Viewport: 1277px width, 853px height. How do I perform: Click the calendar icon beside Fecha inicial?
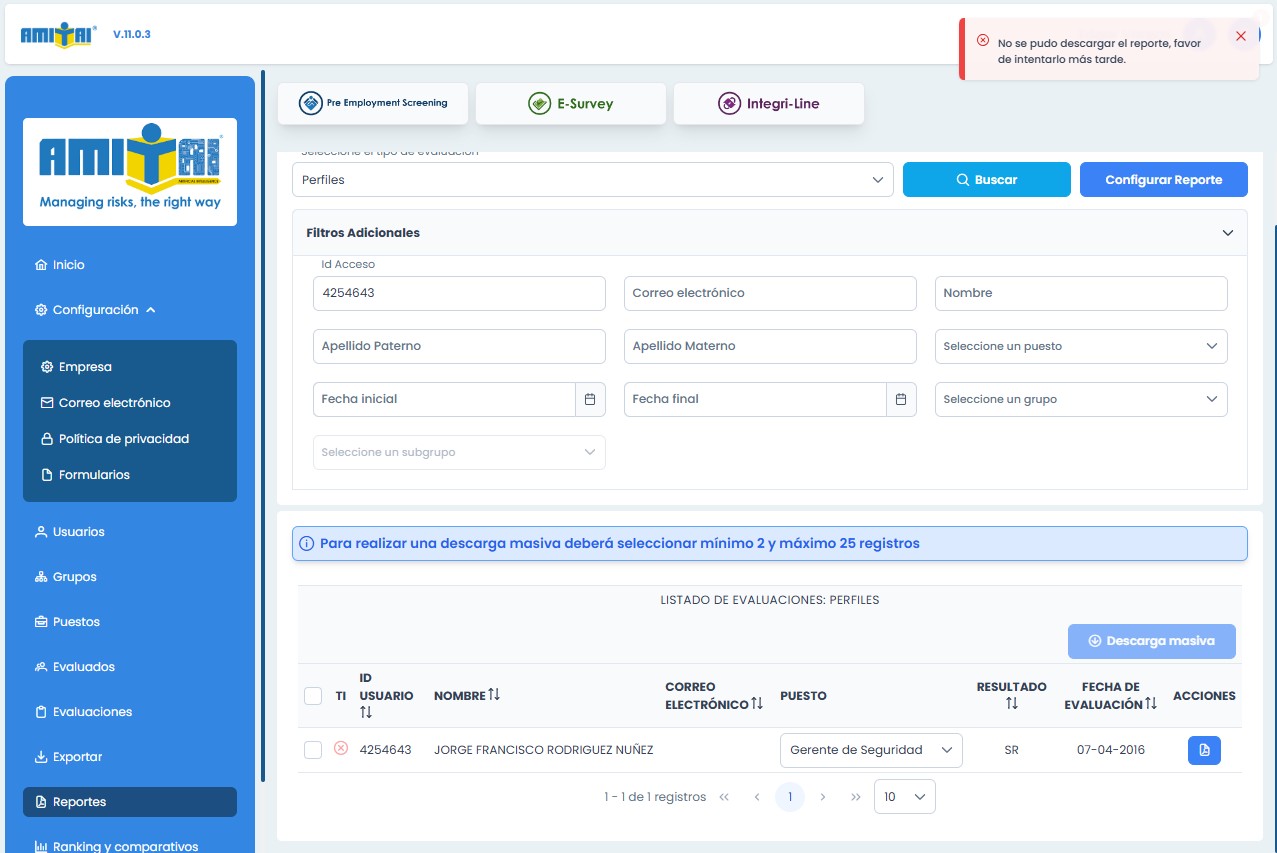click(x=590, y=399)
